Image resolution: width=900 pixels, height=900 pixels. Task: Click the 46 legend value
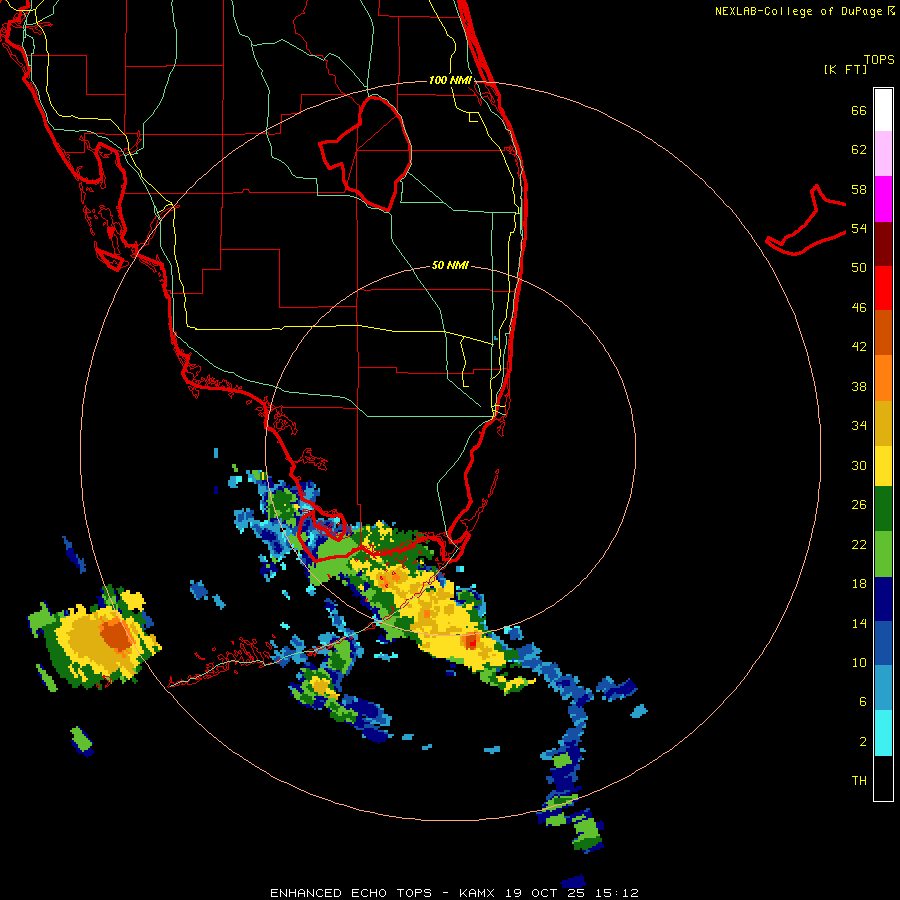pyautogui.click(x=859, y=308)
